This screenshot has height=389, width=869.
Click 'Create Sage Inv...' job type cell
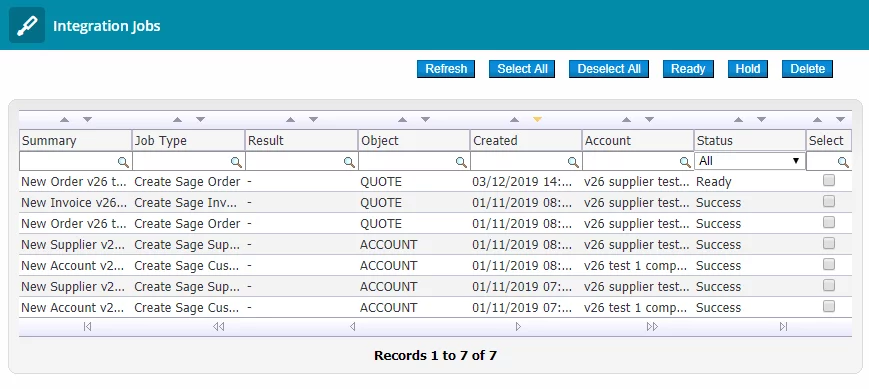click(187, 203)
